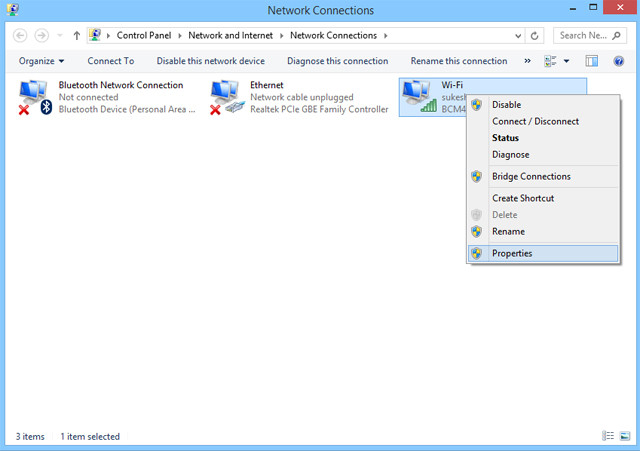Viewport: 640px width, 451px height.
Task: Click Disable this network device
Action: click(210, 61)
